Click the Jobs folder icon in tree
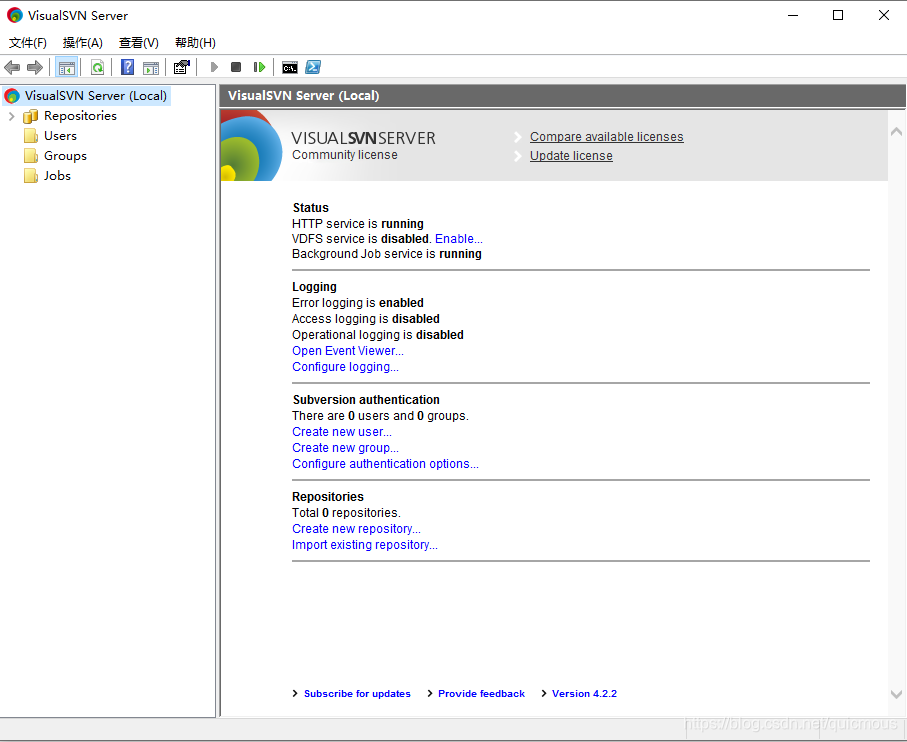The height and width of the screenshot is (742, 907). point(31,176)
